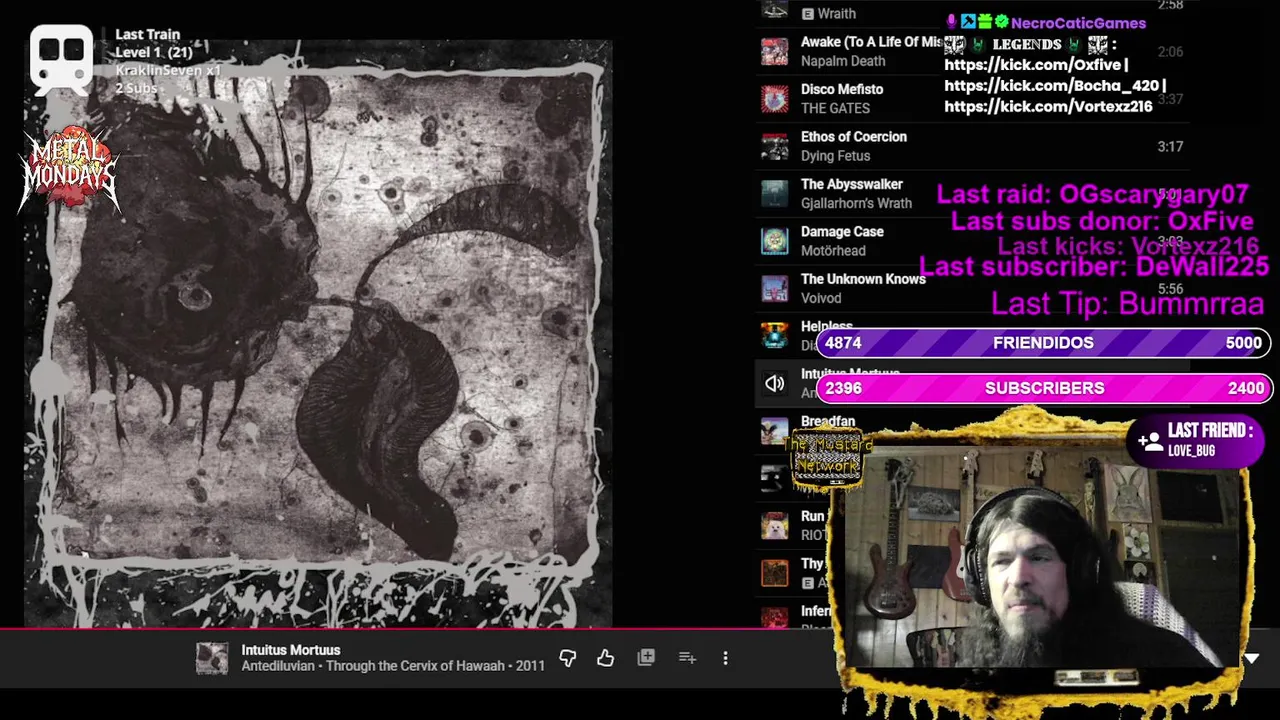Open the three-dot more actions menu
The height and width of the screenshot is (720, 1280).
[x=725, y=658]
